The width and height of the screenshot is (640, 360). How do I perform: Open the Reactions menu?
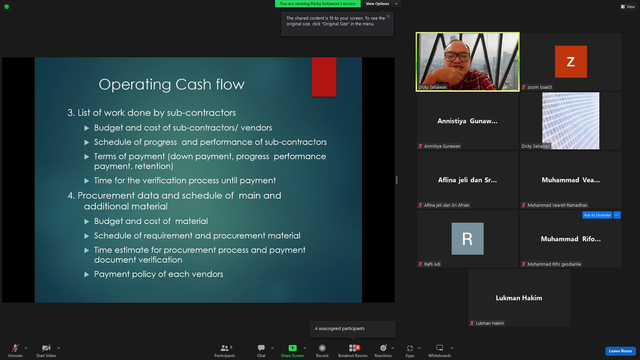[x=383, y=350]
